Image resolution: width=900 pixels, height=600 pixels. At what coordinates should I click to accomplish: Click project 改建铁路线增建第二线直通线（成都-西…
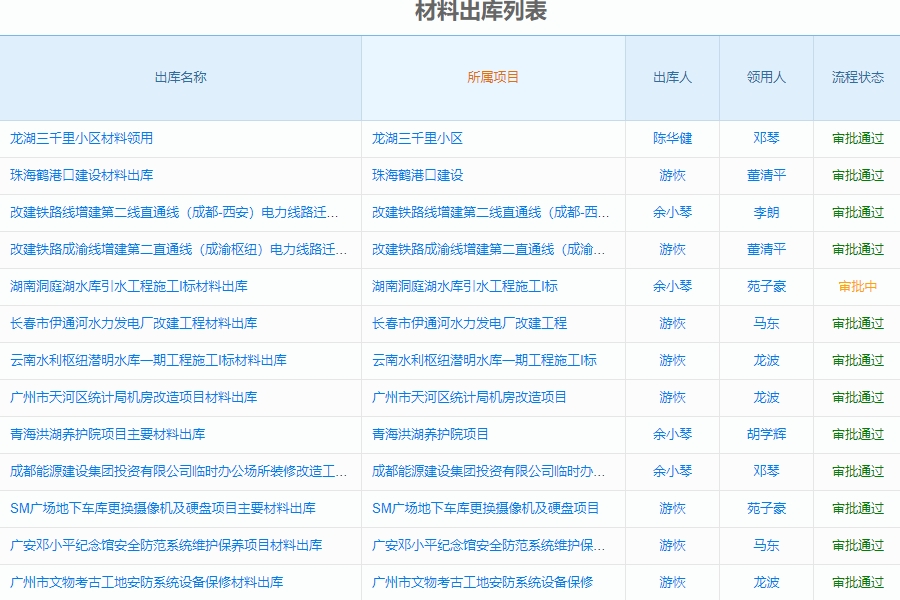[x=491, y=212]
